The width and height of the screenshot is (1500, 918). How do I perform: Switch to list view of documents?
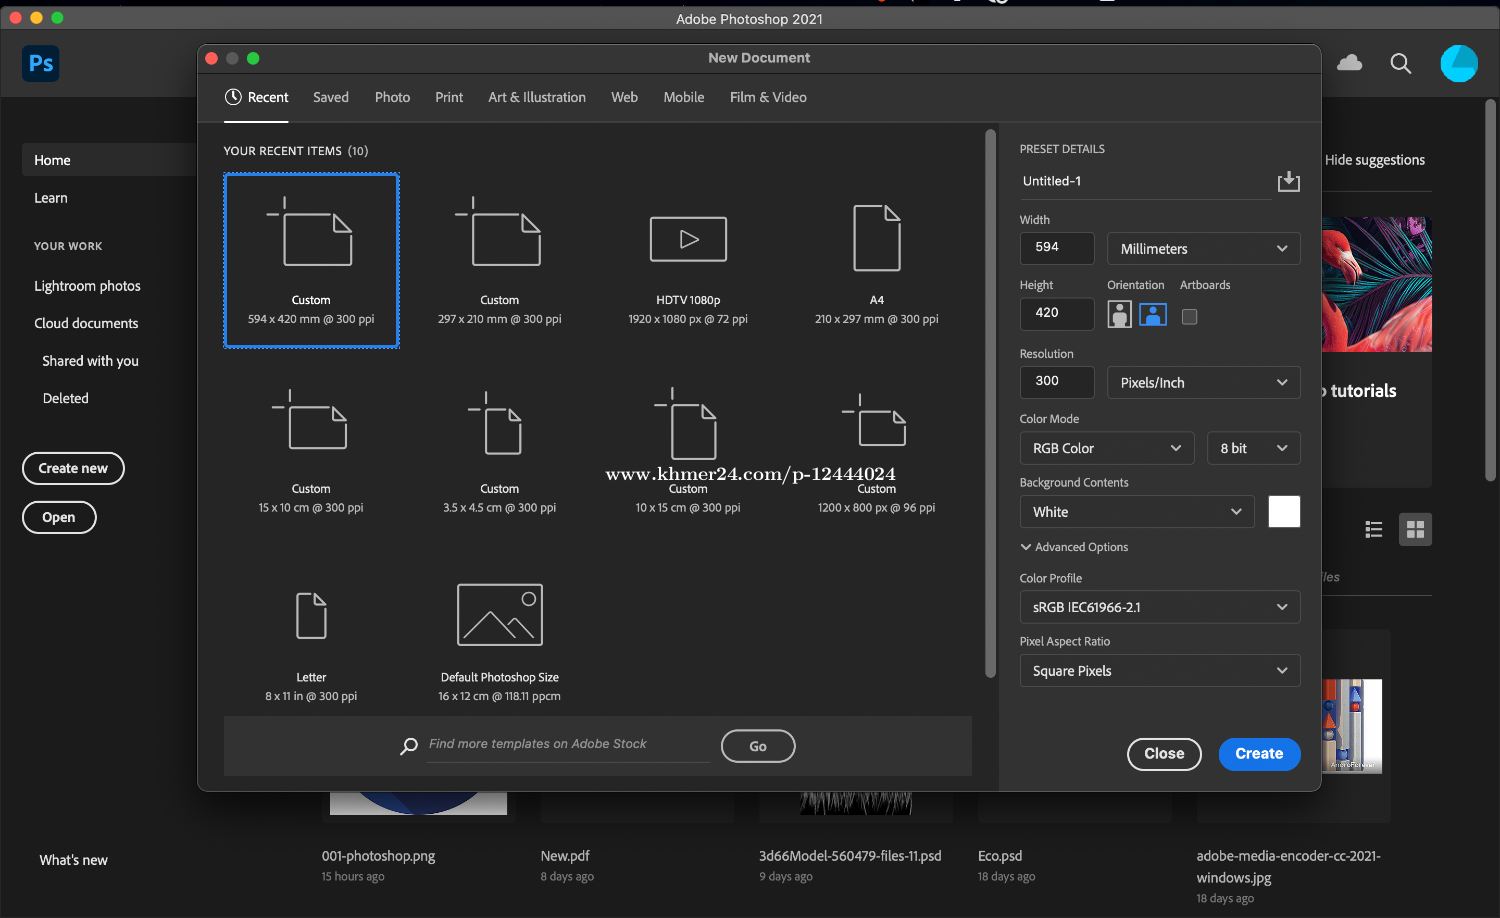(1373, 529)
